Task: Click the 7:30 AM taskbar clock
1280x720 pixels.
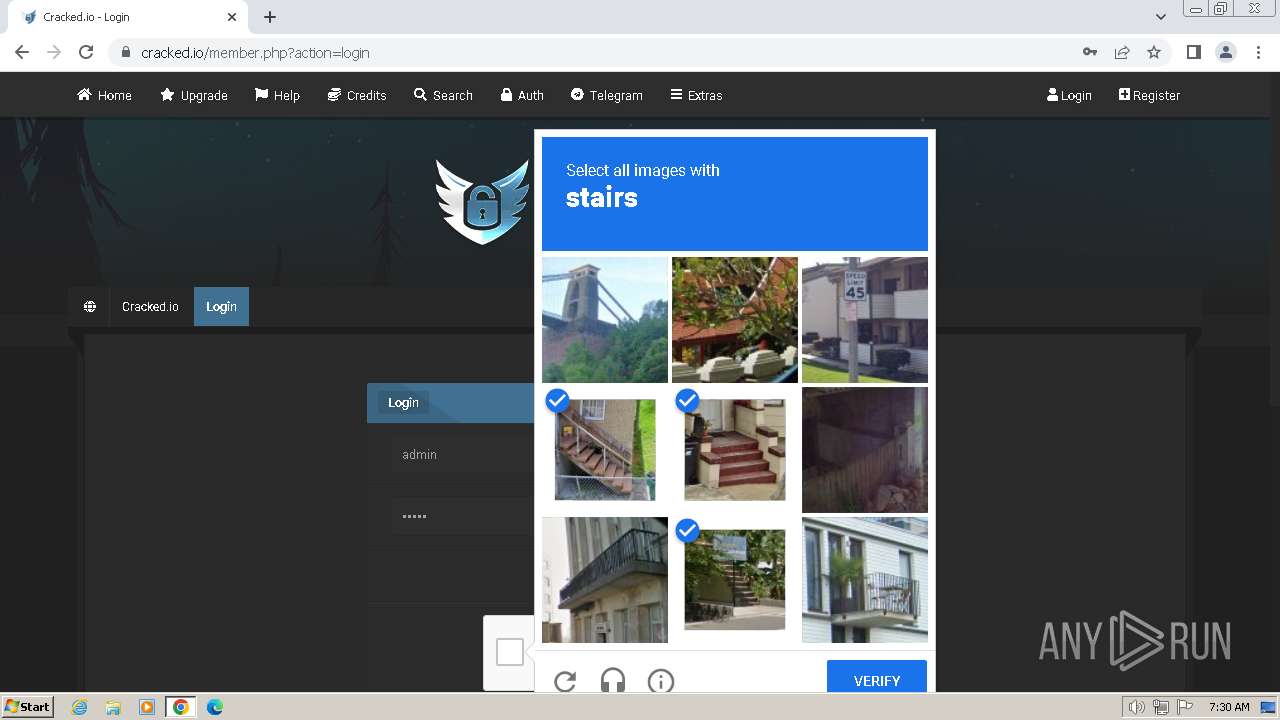Action: pos(1229,707)
